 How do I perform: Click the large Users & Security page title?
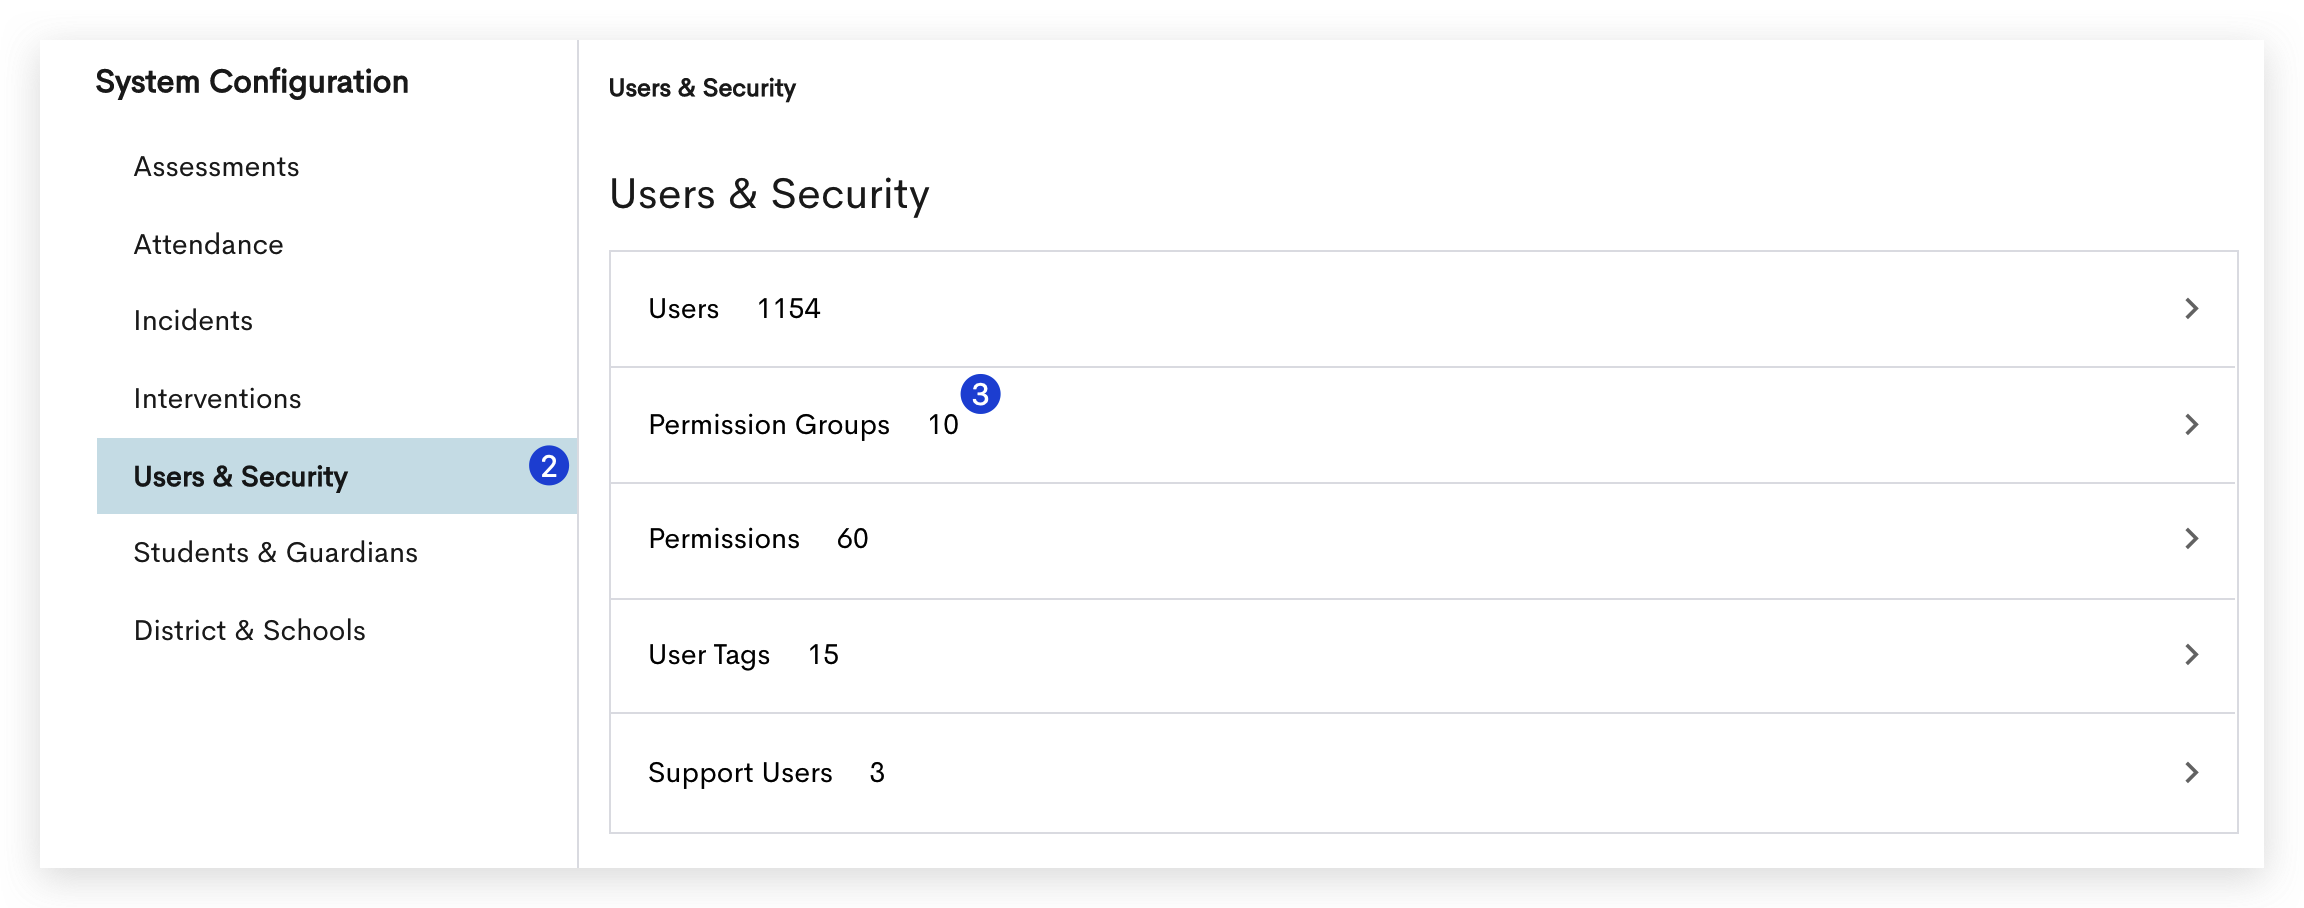point(769,194)
